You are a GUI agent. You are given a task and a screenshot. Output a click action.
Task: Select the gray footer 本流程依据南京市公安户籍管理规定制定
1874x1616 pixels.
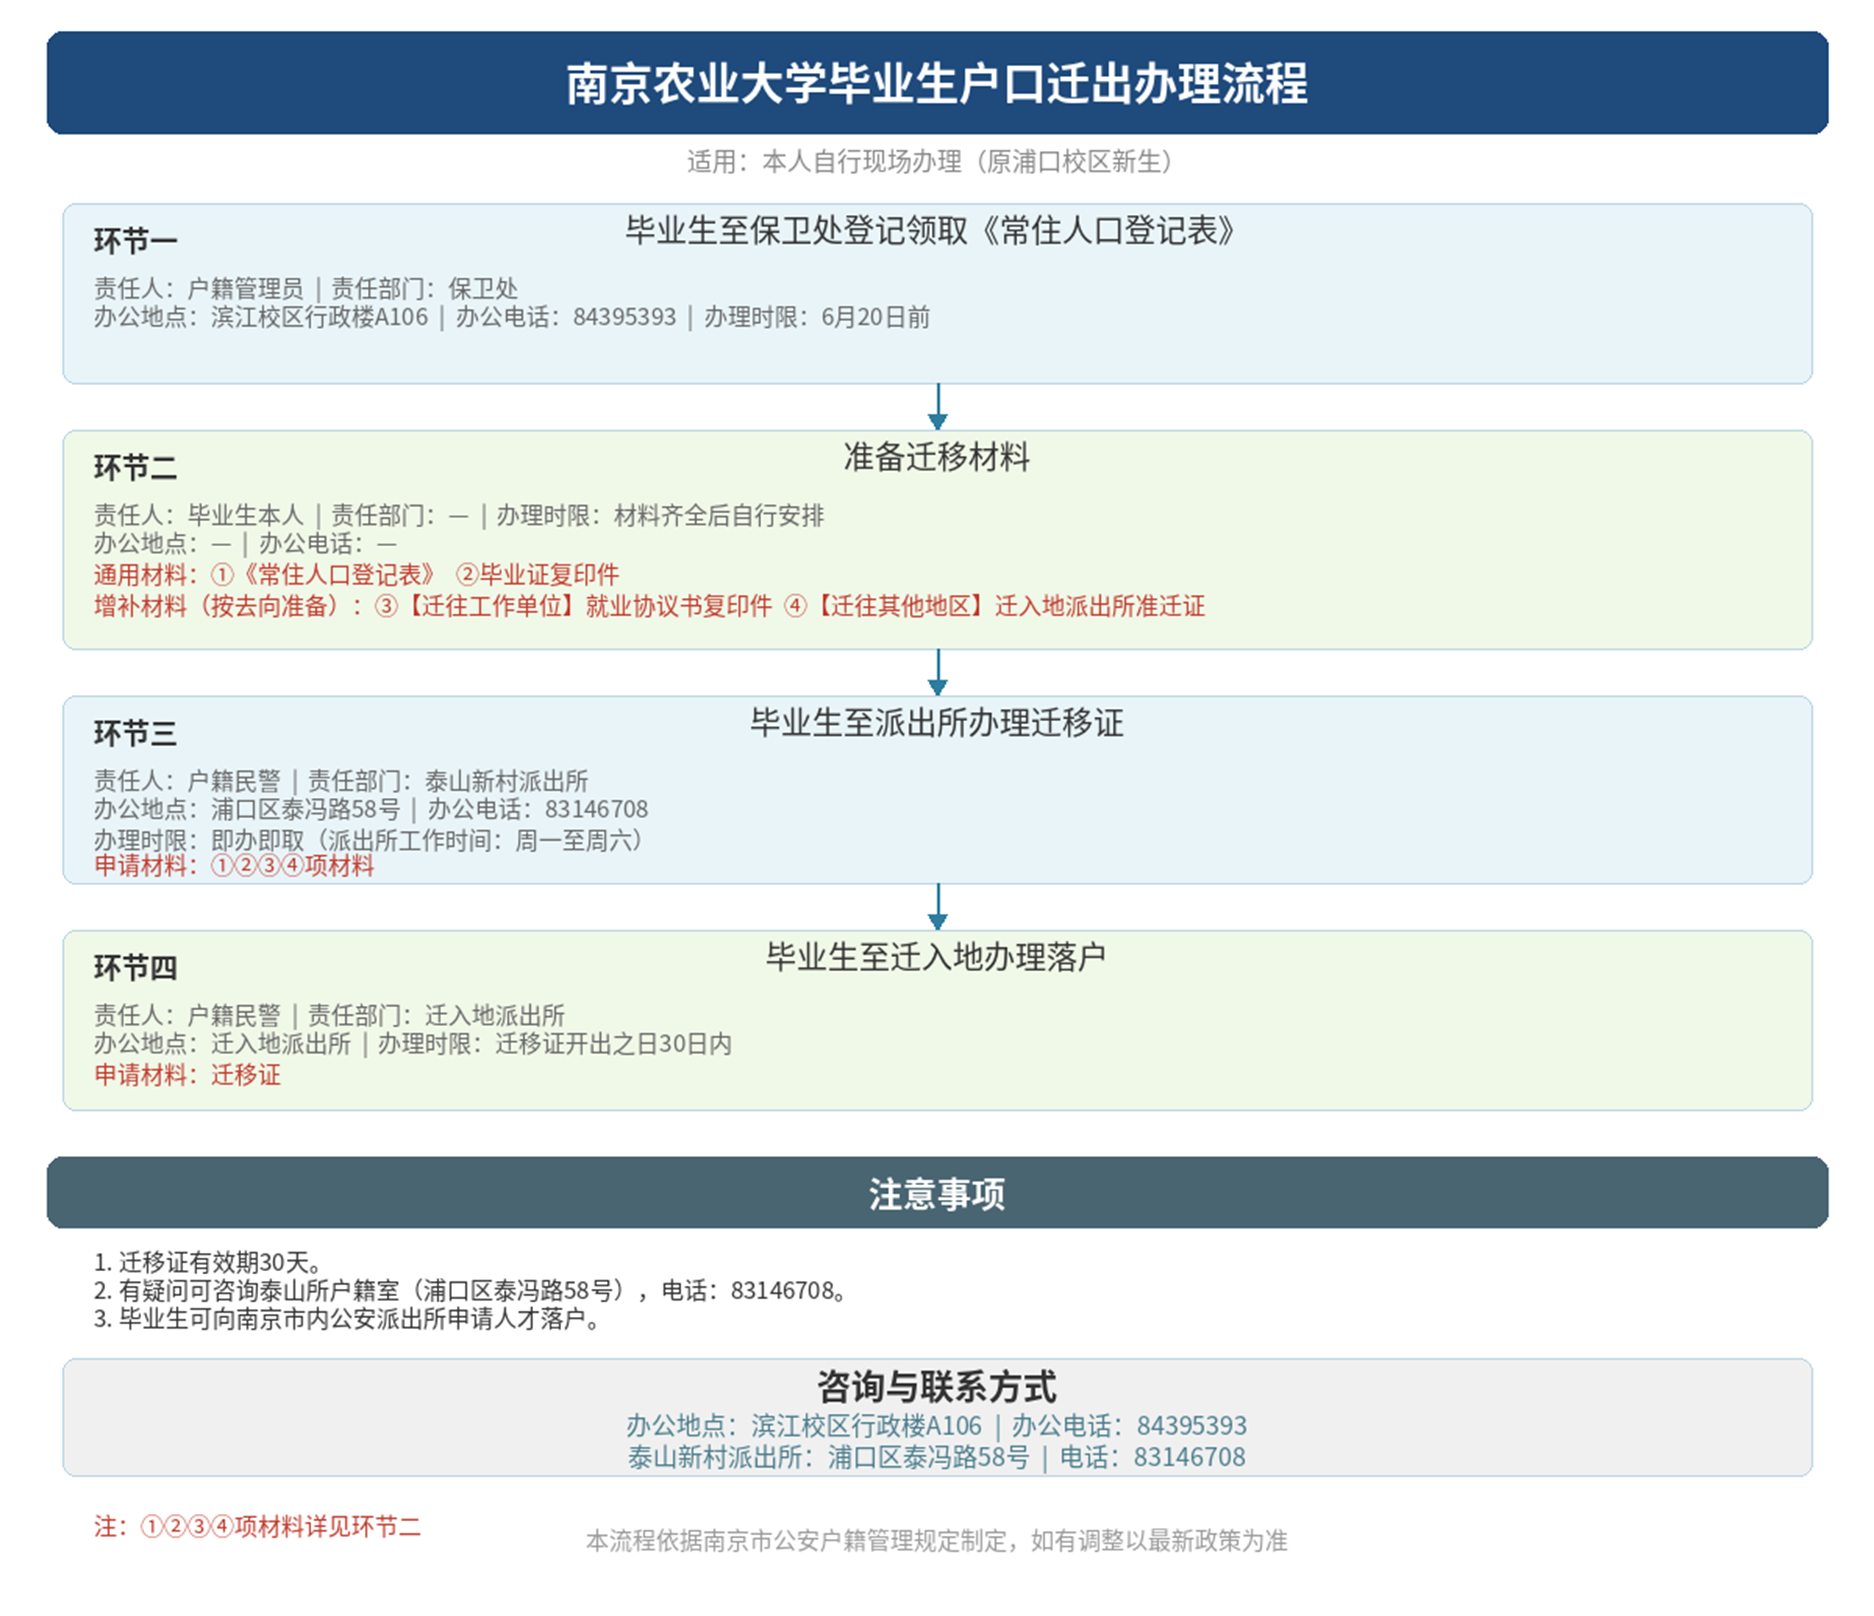point(937,1540)
